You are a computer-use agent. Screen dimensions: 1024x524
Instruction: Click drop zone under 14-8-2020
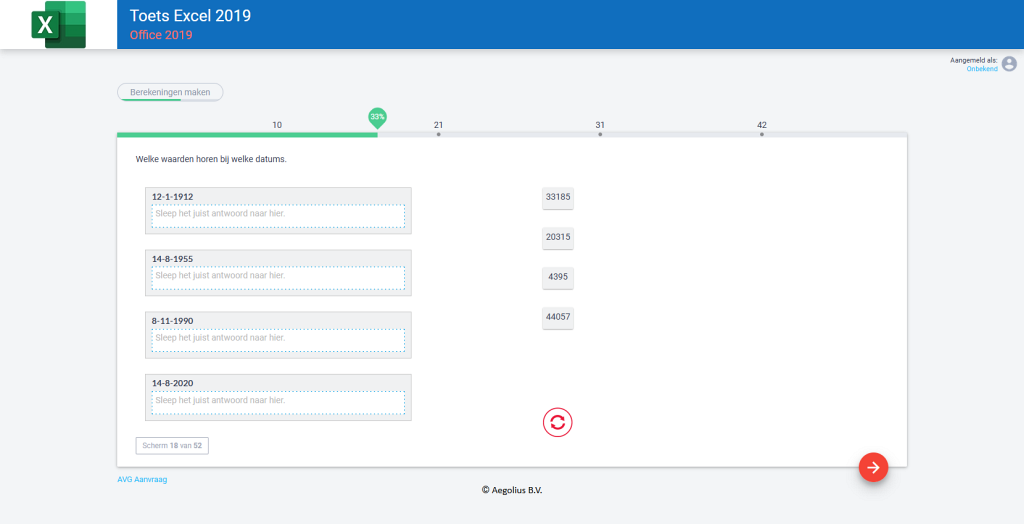(278, 402)
